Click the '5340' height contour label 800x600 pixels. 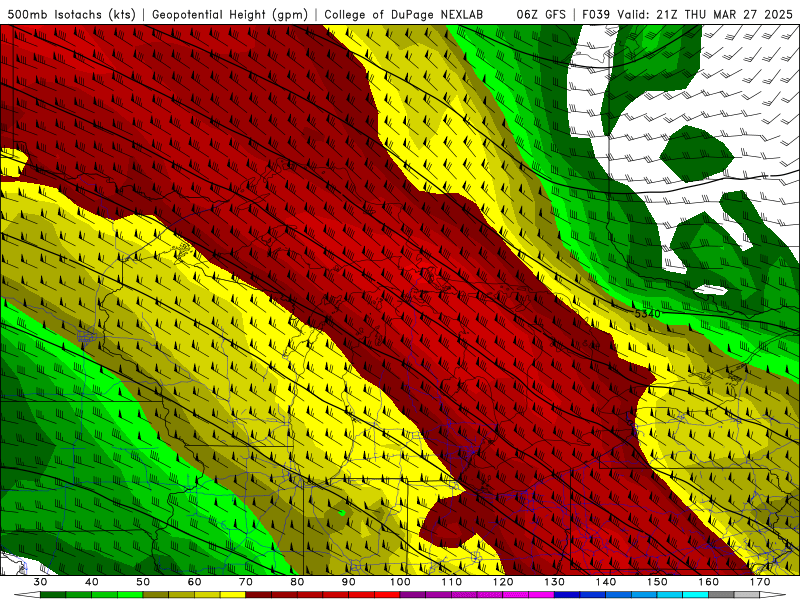click(x=647, y=314)
